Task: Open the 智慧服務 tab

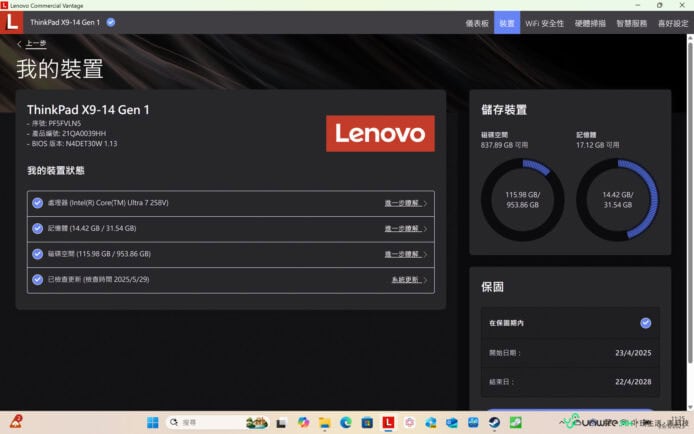Action: tap(632, 23)
